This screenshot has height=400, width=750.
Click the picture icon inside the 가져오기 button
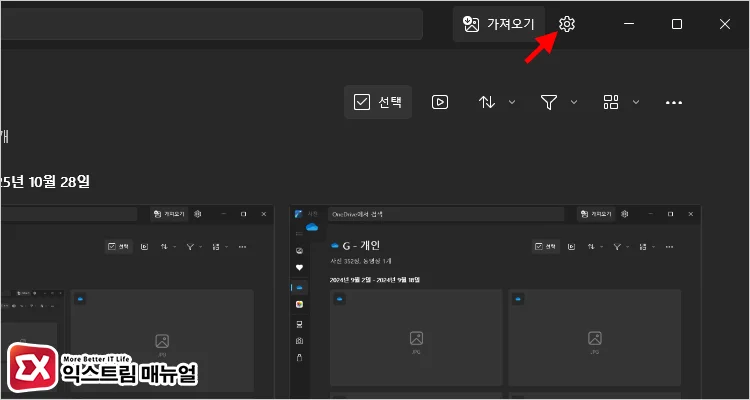[x=471, y=24]
